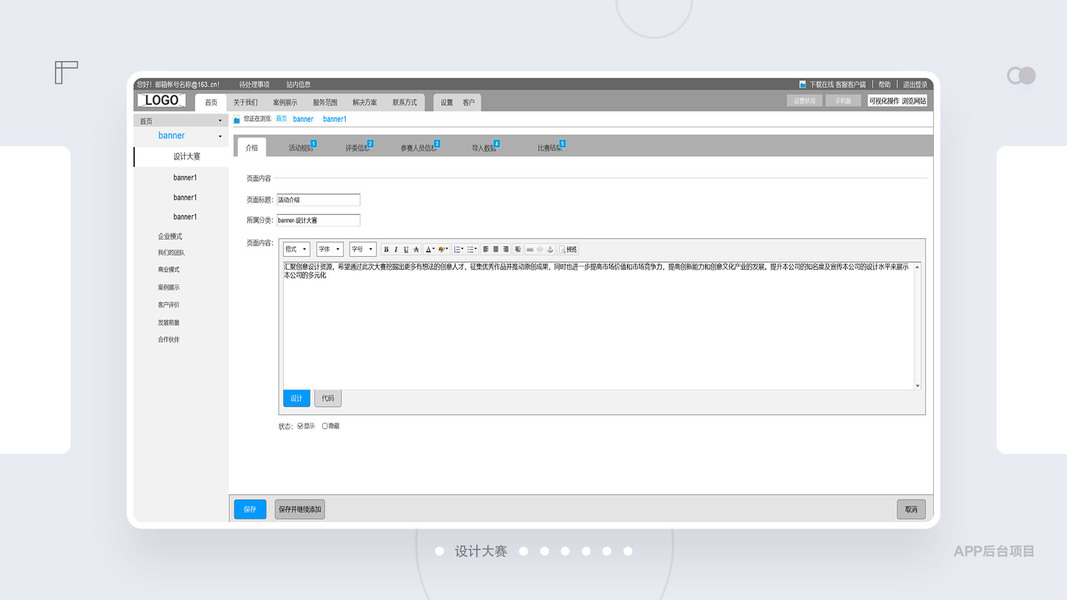Toggle underline formatting in the editor

click(406, 250)
